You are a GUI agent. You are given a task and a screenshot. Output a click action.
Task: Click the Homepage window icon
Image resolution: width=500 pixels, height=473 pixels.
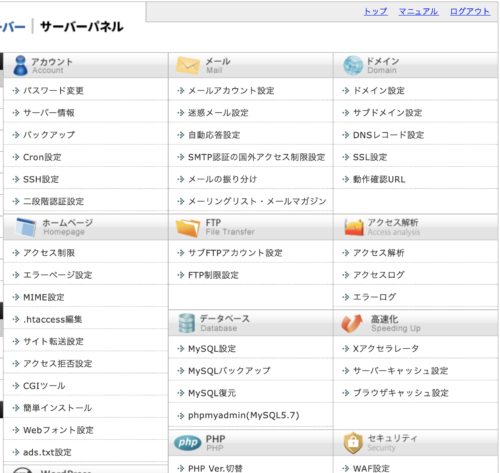[x=25, y=227]
